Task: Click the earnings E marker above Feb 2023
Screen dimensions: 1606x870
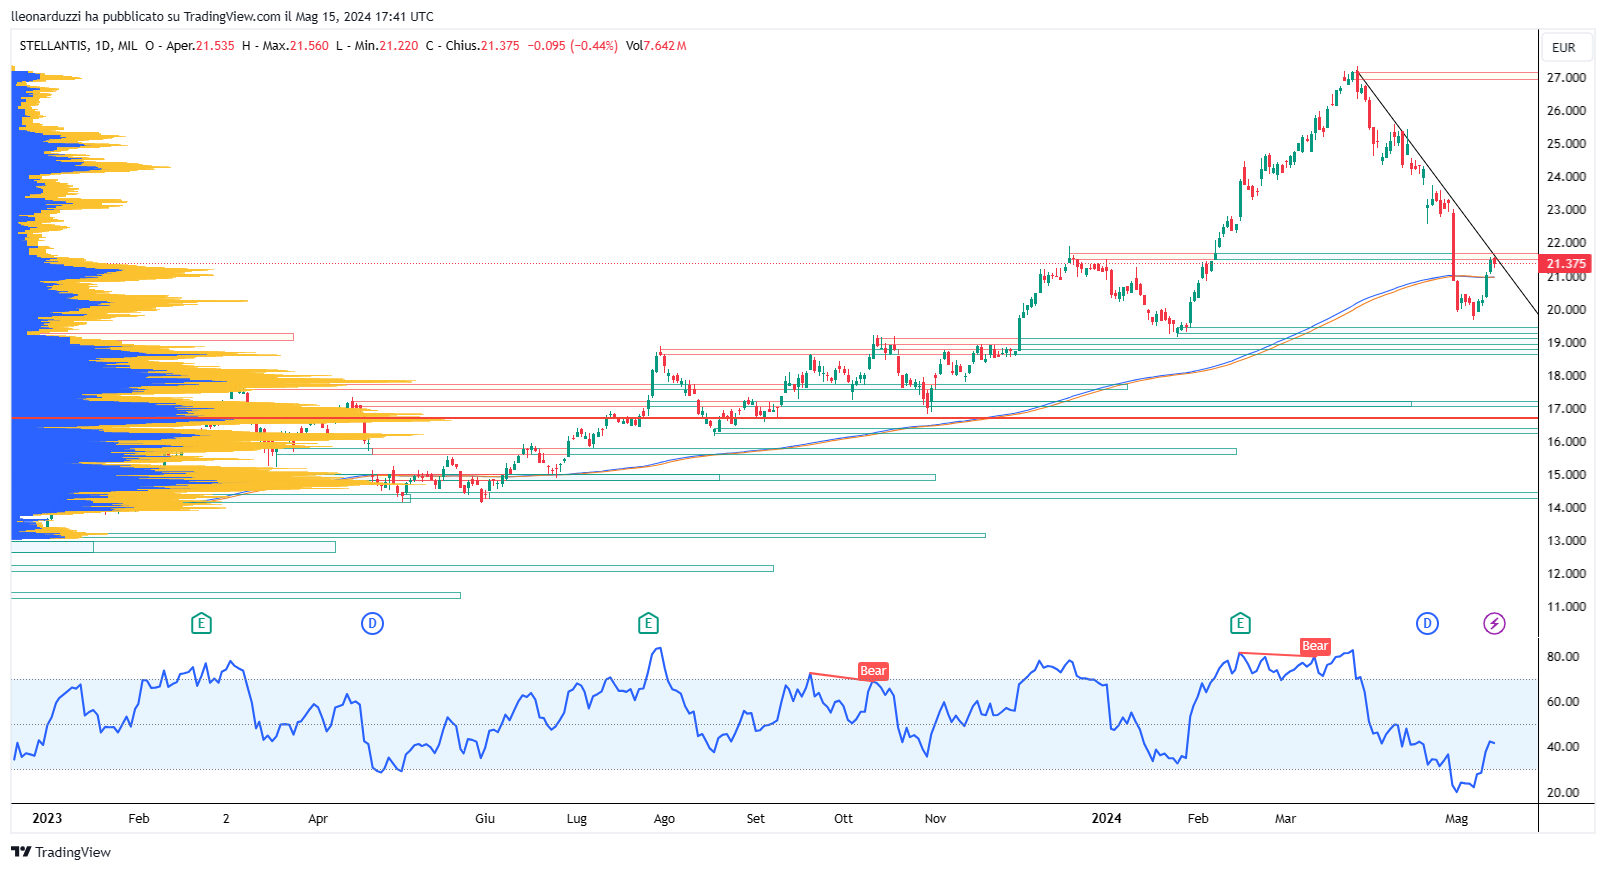Action: pyautogui.click(x=201, y=624)
